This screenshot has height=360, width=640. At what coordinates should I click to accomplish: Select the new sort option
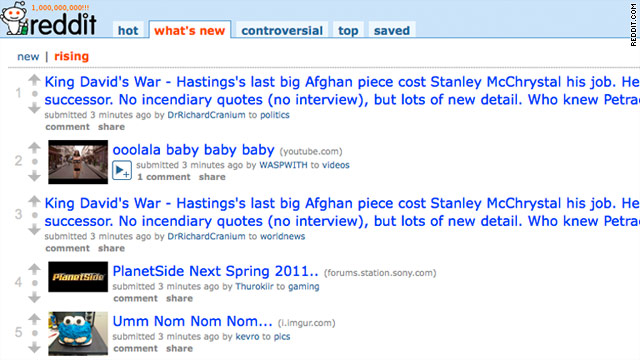tap(28, 56)
